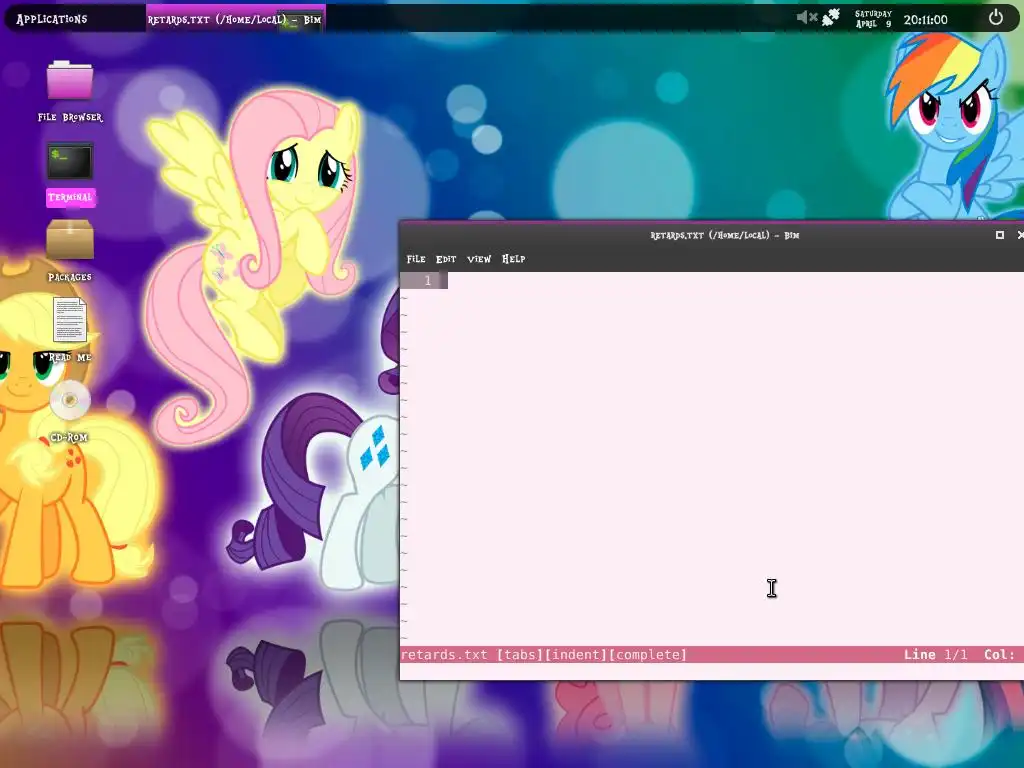Open the Edit menu in Bim
1024x768 pixels.
[446, 259]
